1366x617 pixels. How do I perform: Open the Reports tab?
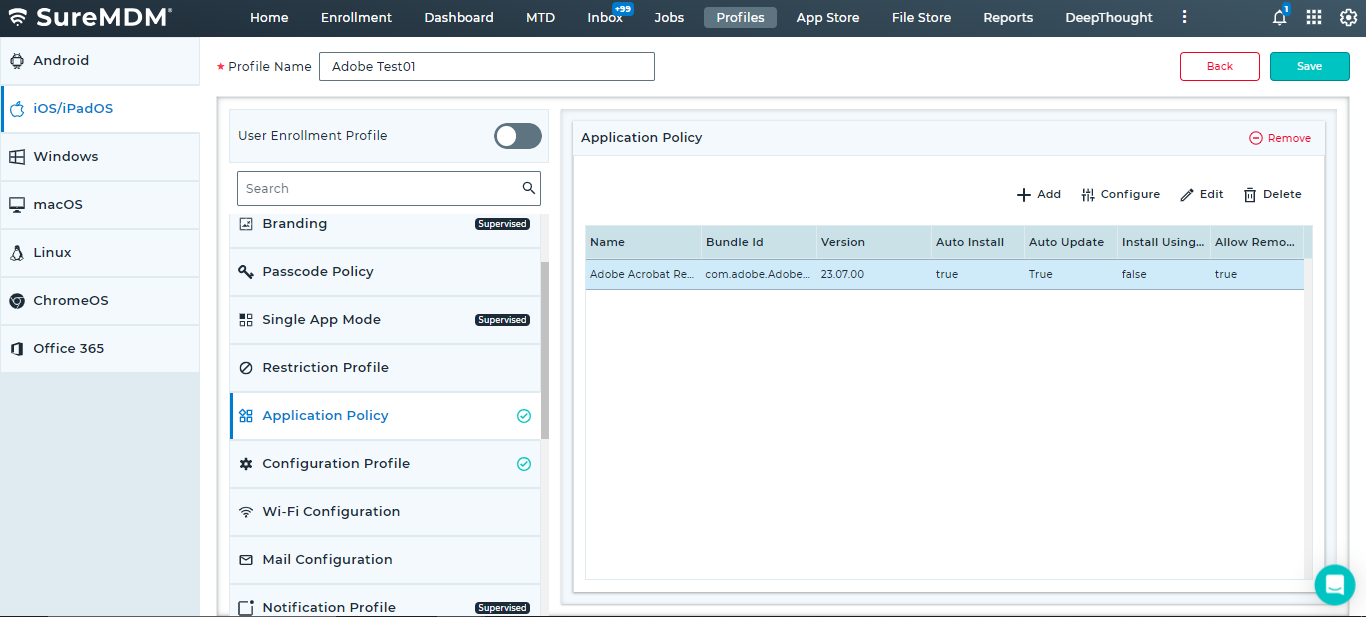pos(1008,17)
